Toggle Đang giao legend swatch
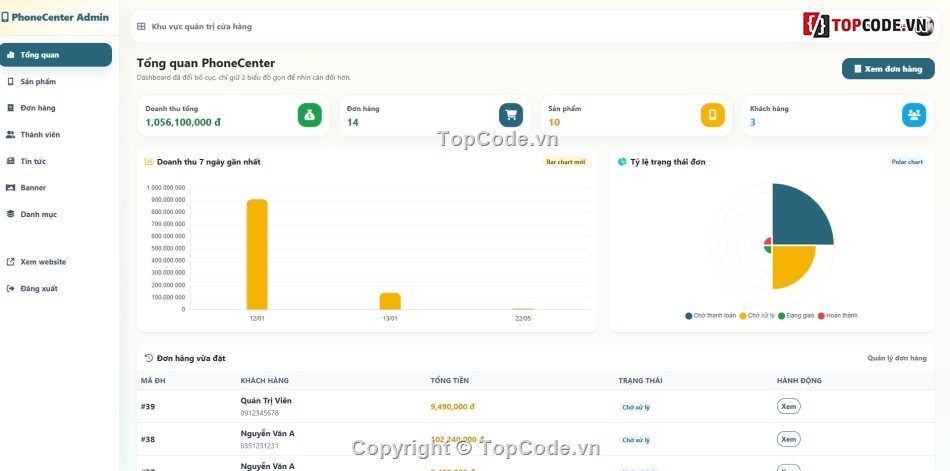Viewport: 950px width, 471px height. coord(781,316)
